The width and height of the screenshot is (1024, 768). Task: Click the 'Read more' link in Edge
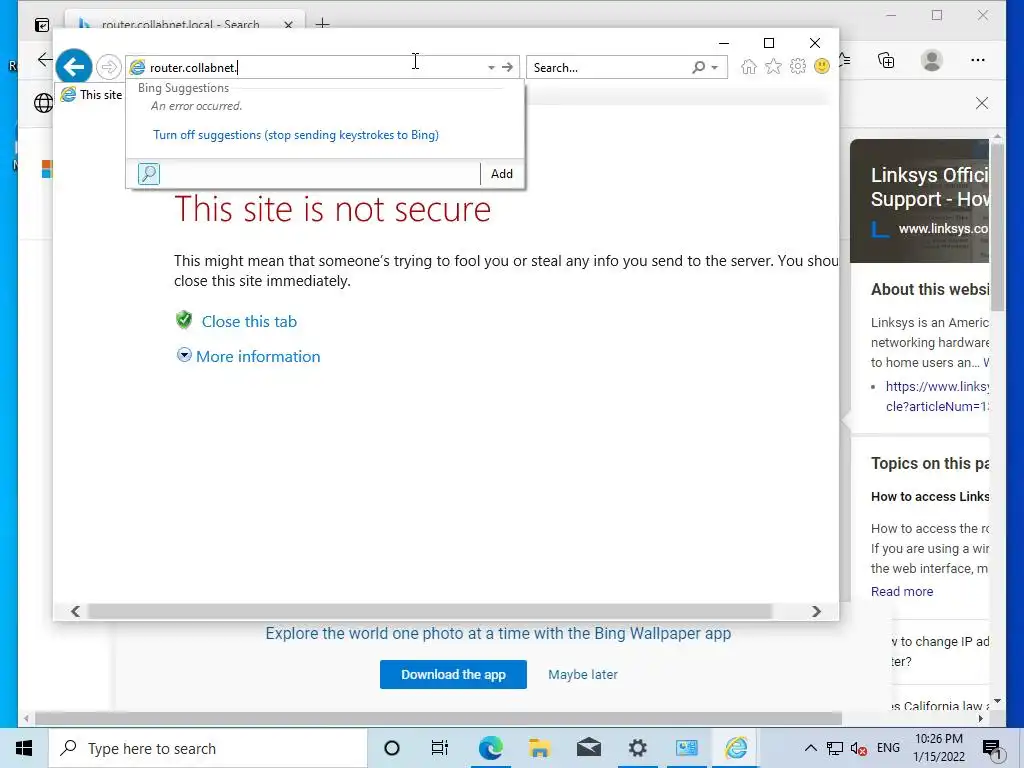pos(902,591)
